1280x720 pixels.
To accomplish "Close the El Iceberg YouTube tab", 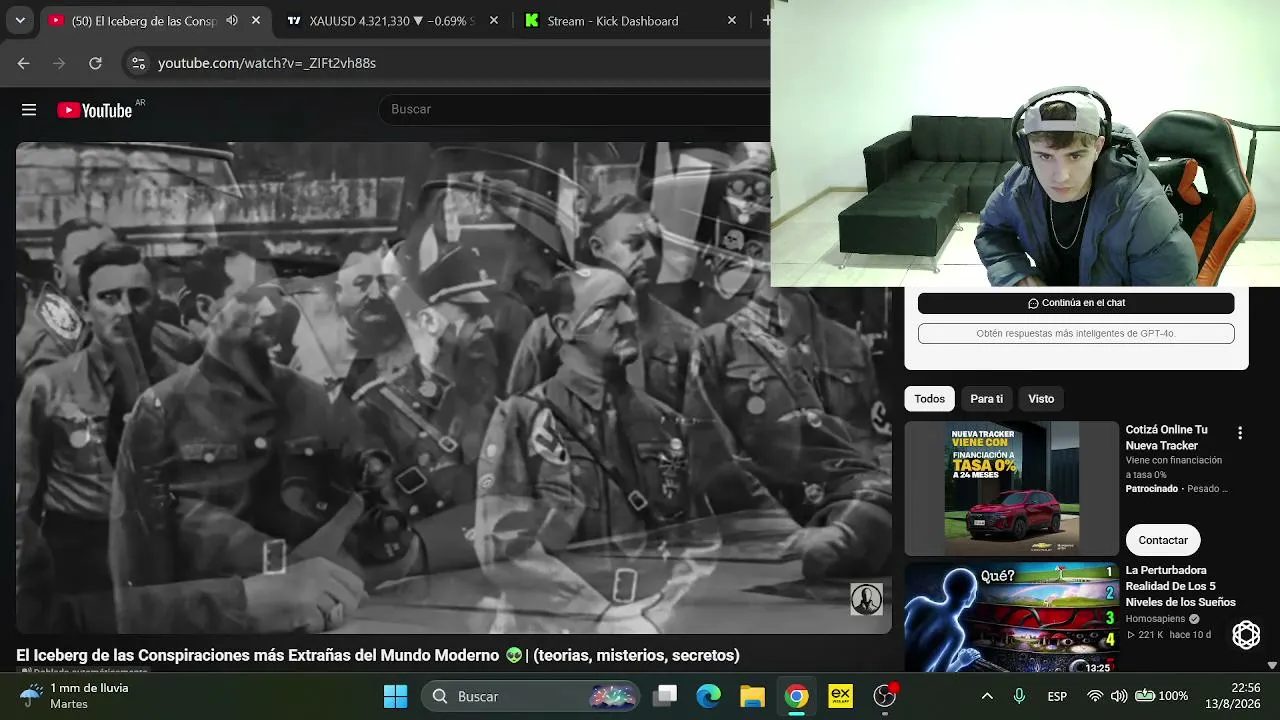I will point(256,20).
